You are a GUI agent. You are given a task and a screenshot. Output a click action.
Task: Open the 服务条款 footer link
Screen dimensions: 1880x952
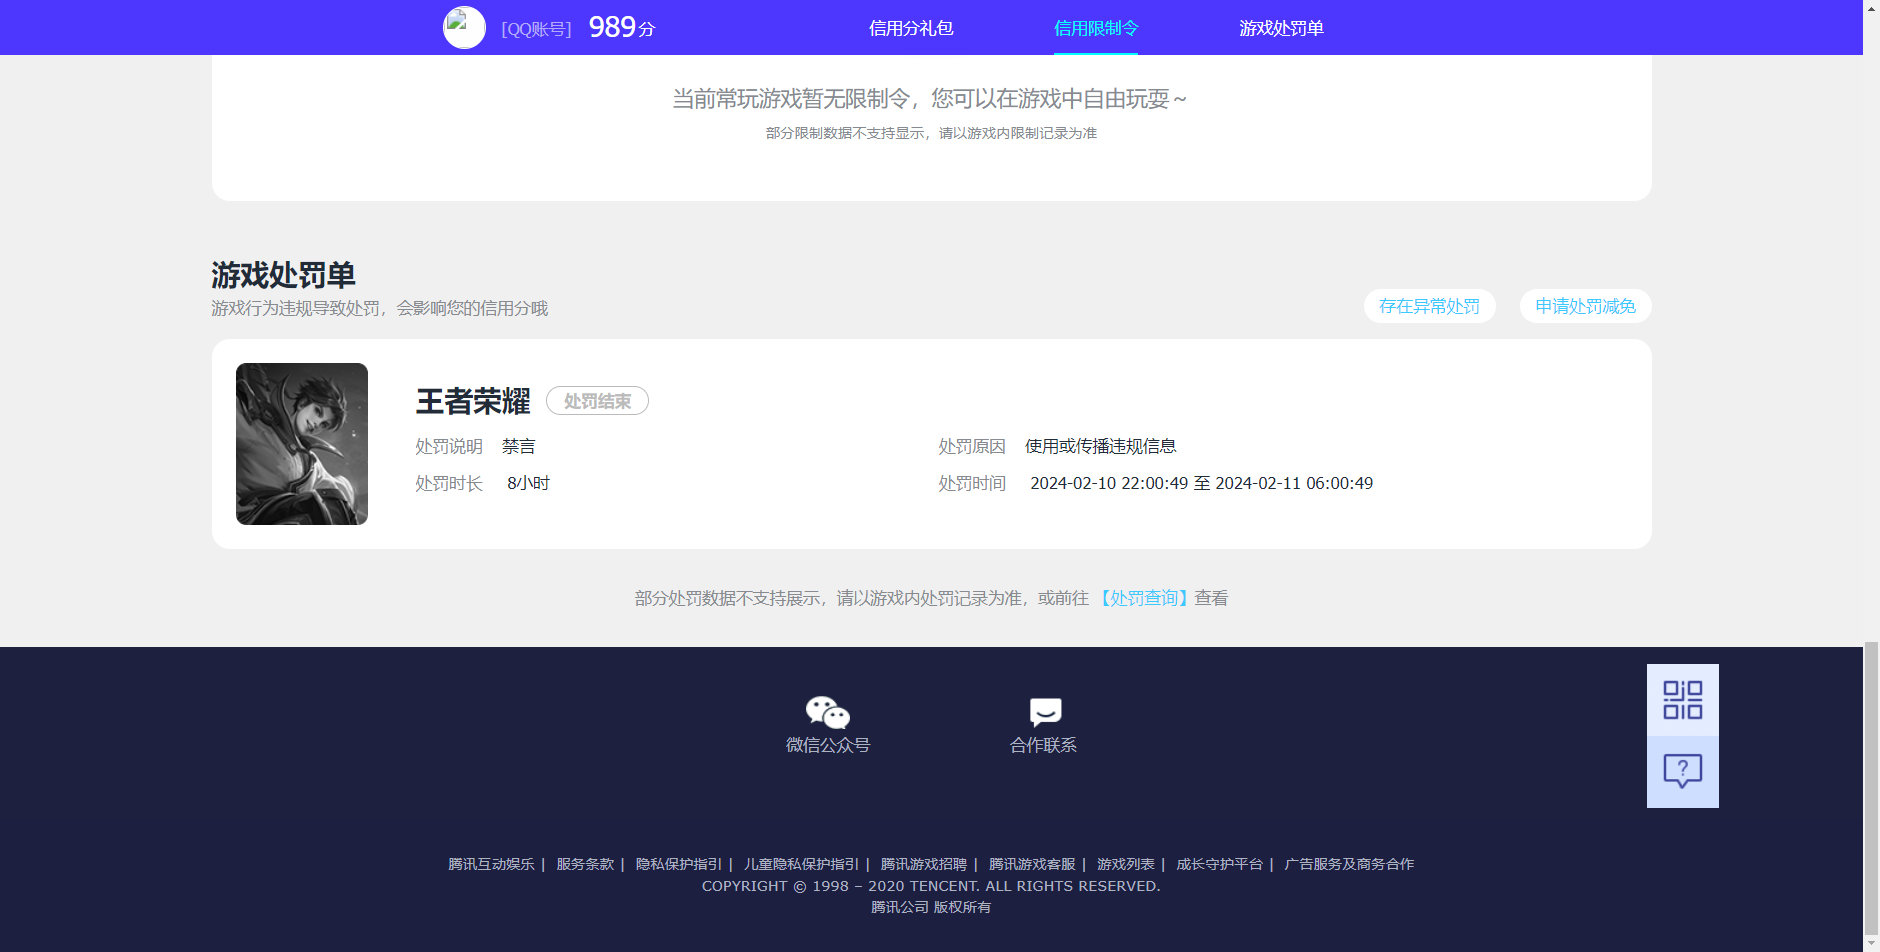[585, 864]
